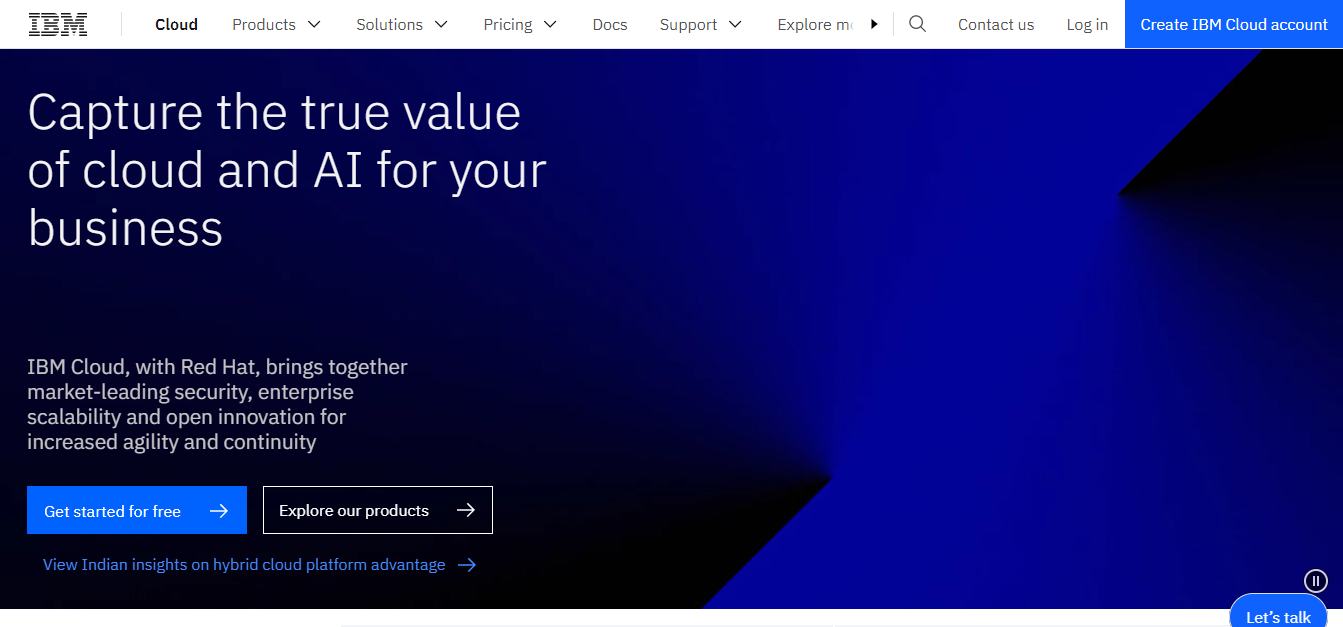Expand the Pricing dropdown
The height and width of the screenshot is (627, 1343).
pos(520,24)
